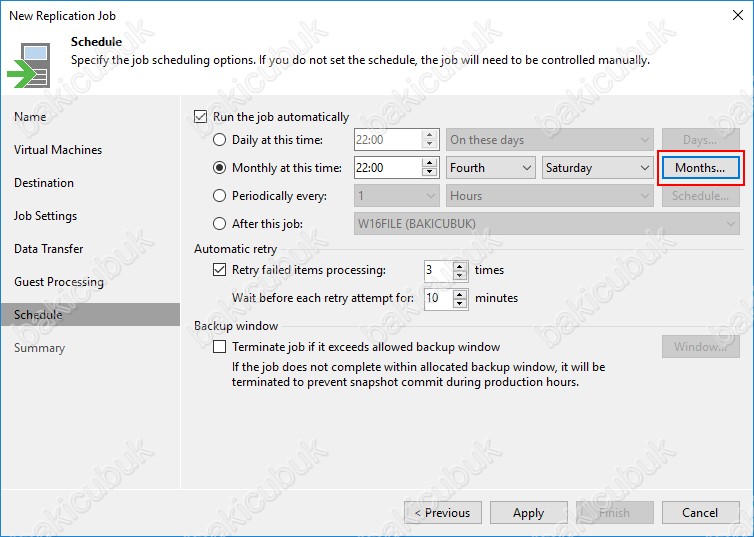Go to the Destination step
Screen dimensions: 754x537
(44, 183)
